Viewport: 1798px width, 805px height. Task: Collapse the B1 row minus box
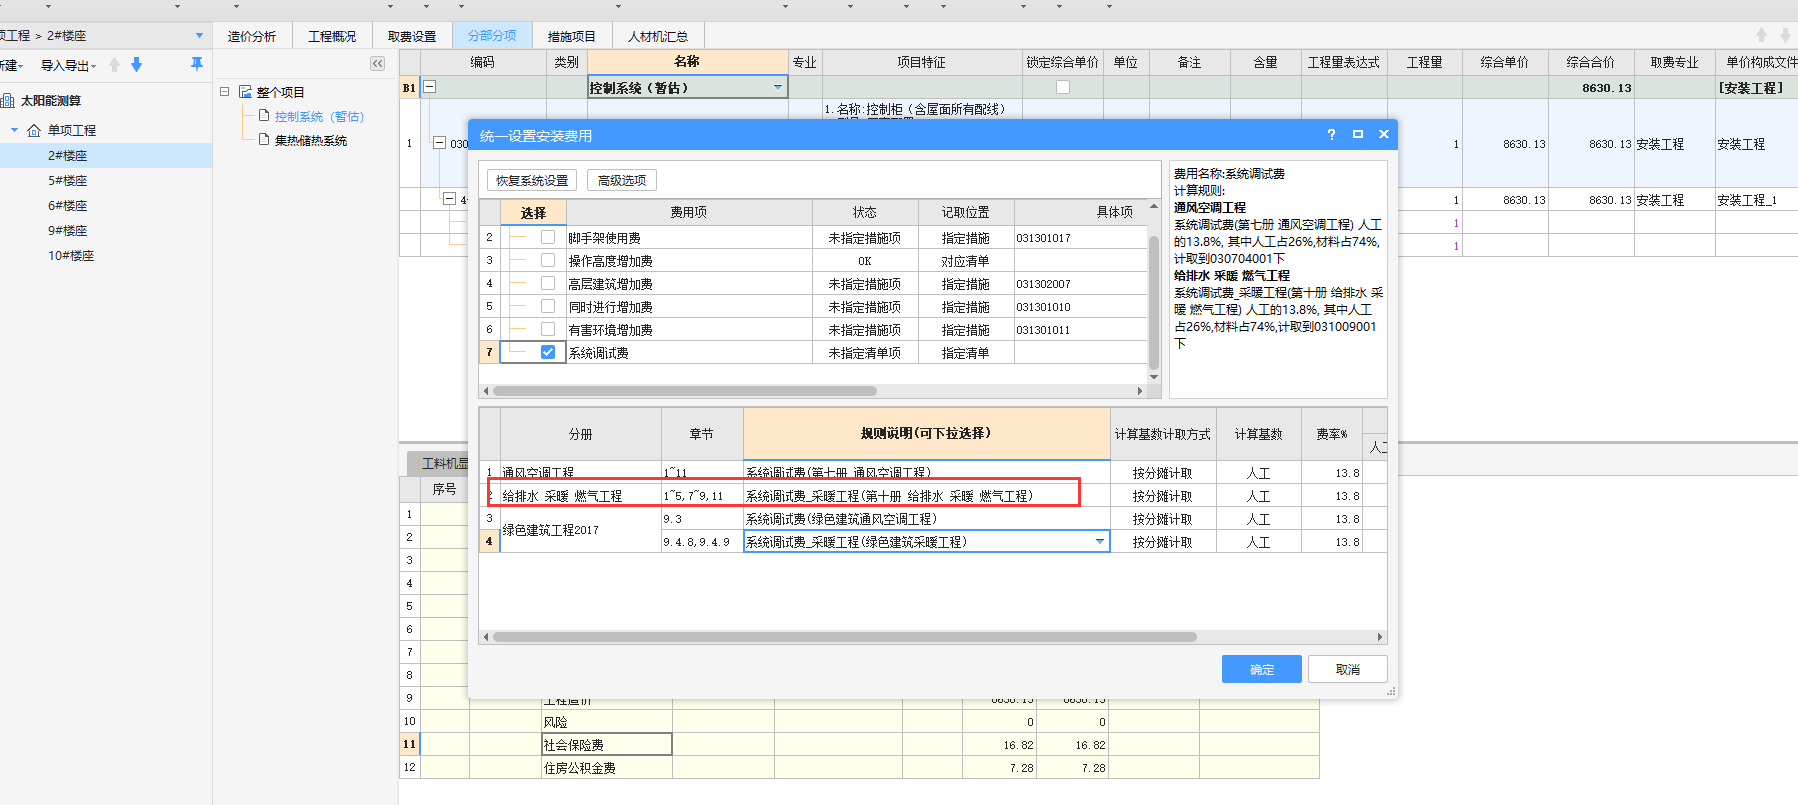430,87
